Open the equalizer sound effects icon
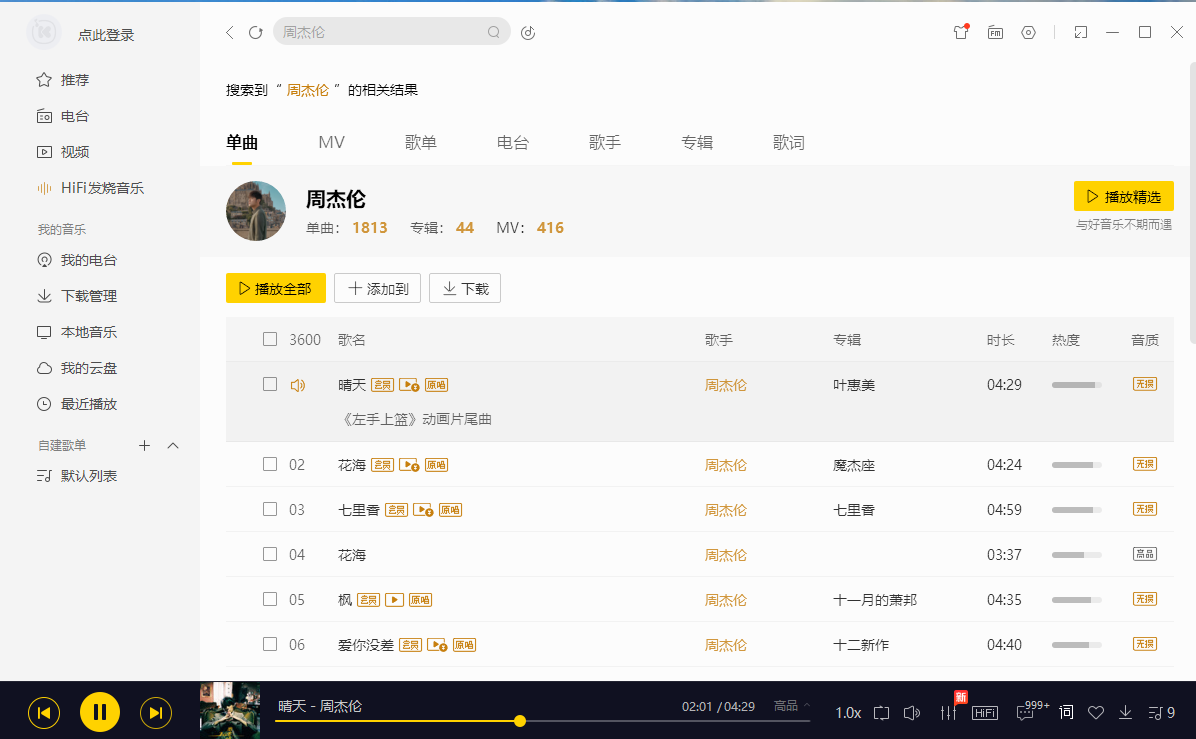The image size is (1196, 739). [948, 713]
